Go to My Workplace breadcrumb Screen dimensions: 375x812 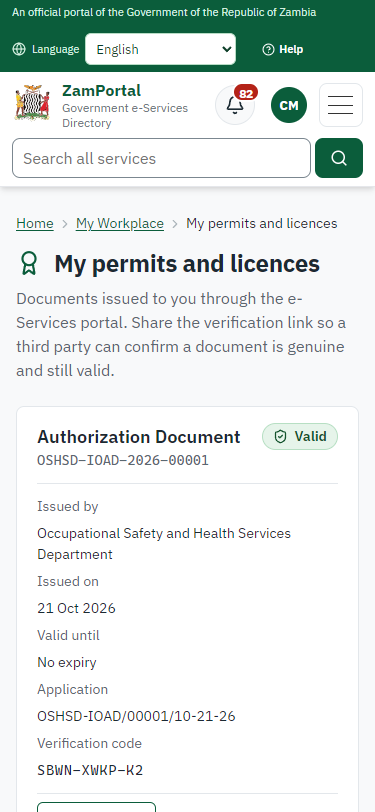[120, 223]
